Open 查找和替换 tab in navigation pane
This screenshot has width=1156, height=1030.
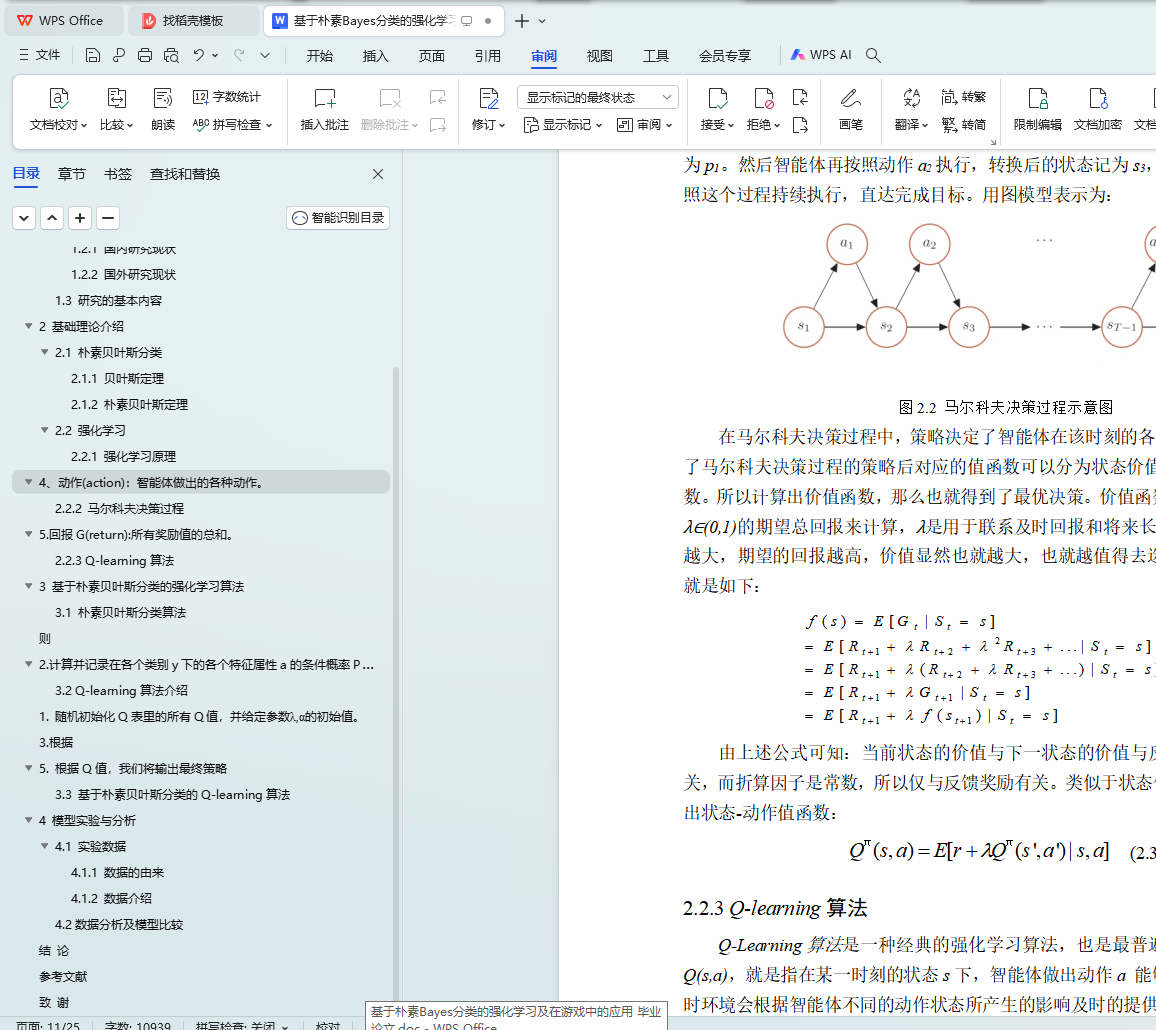coord(185,174)
